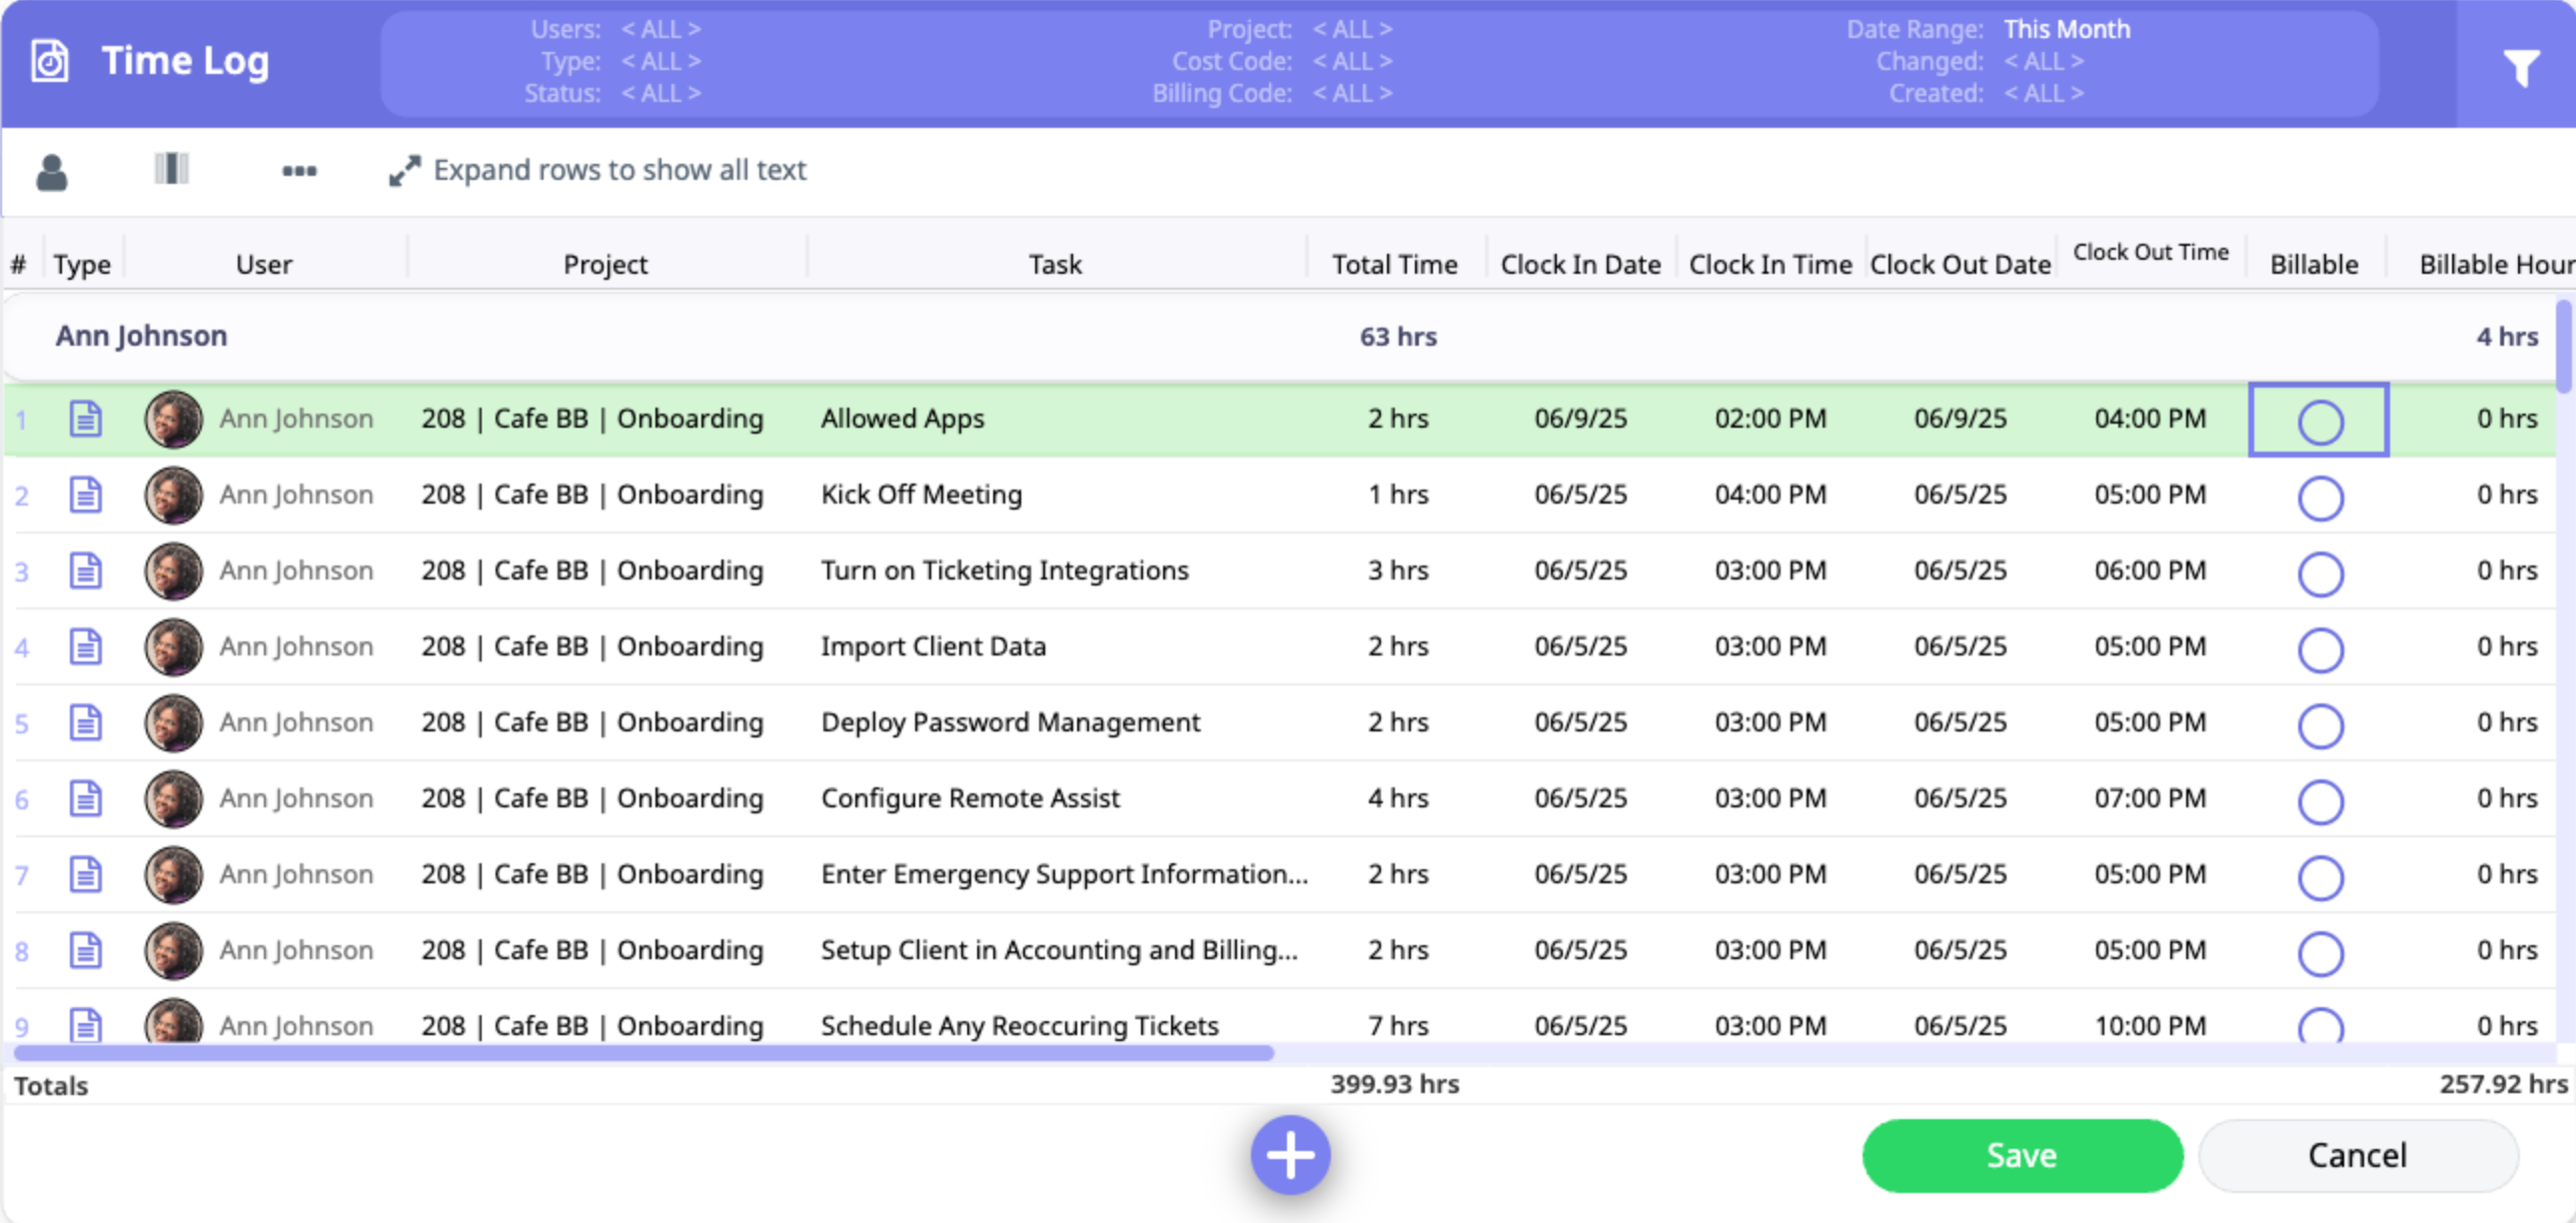2576x1223 pixels.
Task: Click the Time Log header icon
Action: tap(50, 61)
